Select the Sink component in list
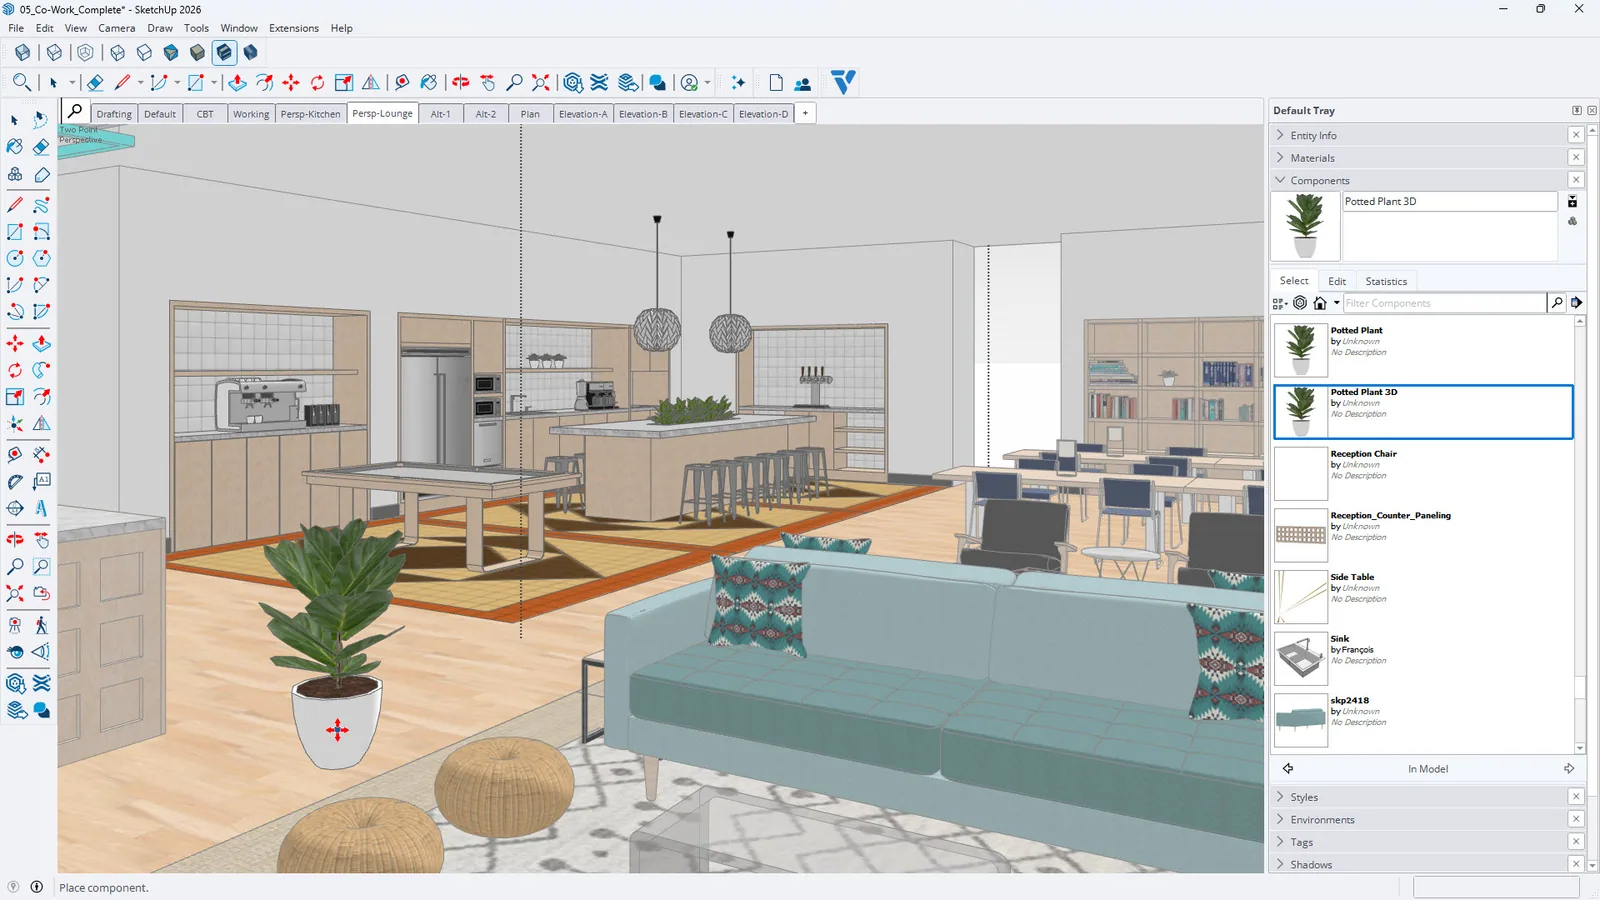This screenshot has width=1600, height=900. tap(1423, 658)
